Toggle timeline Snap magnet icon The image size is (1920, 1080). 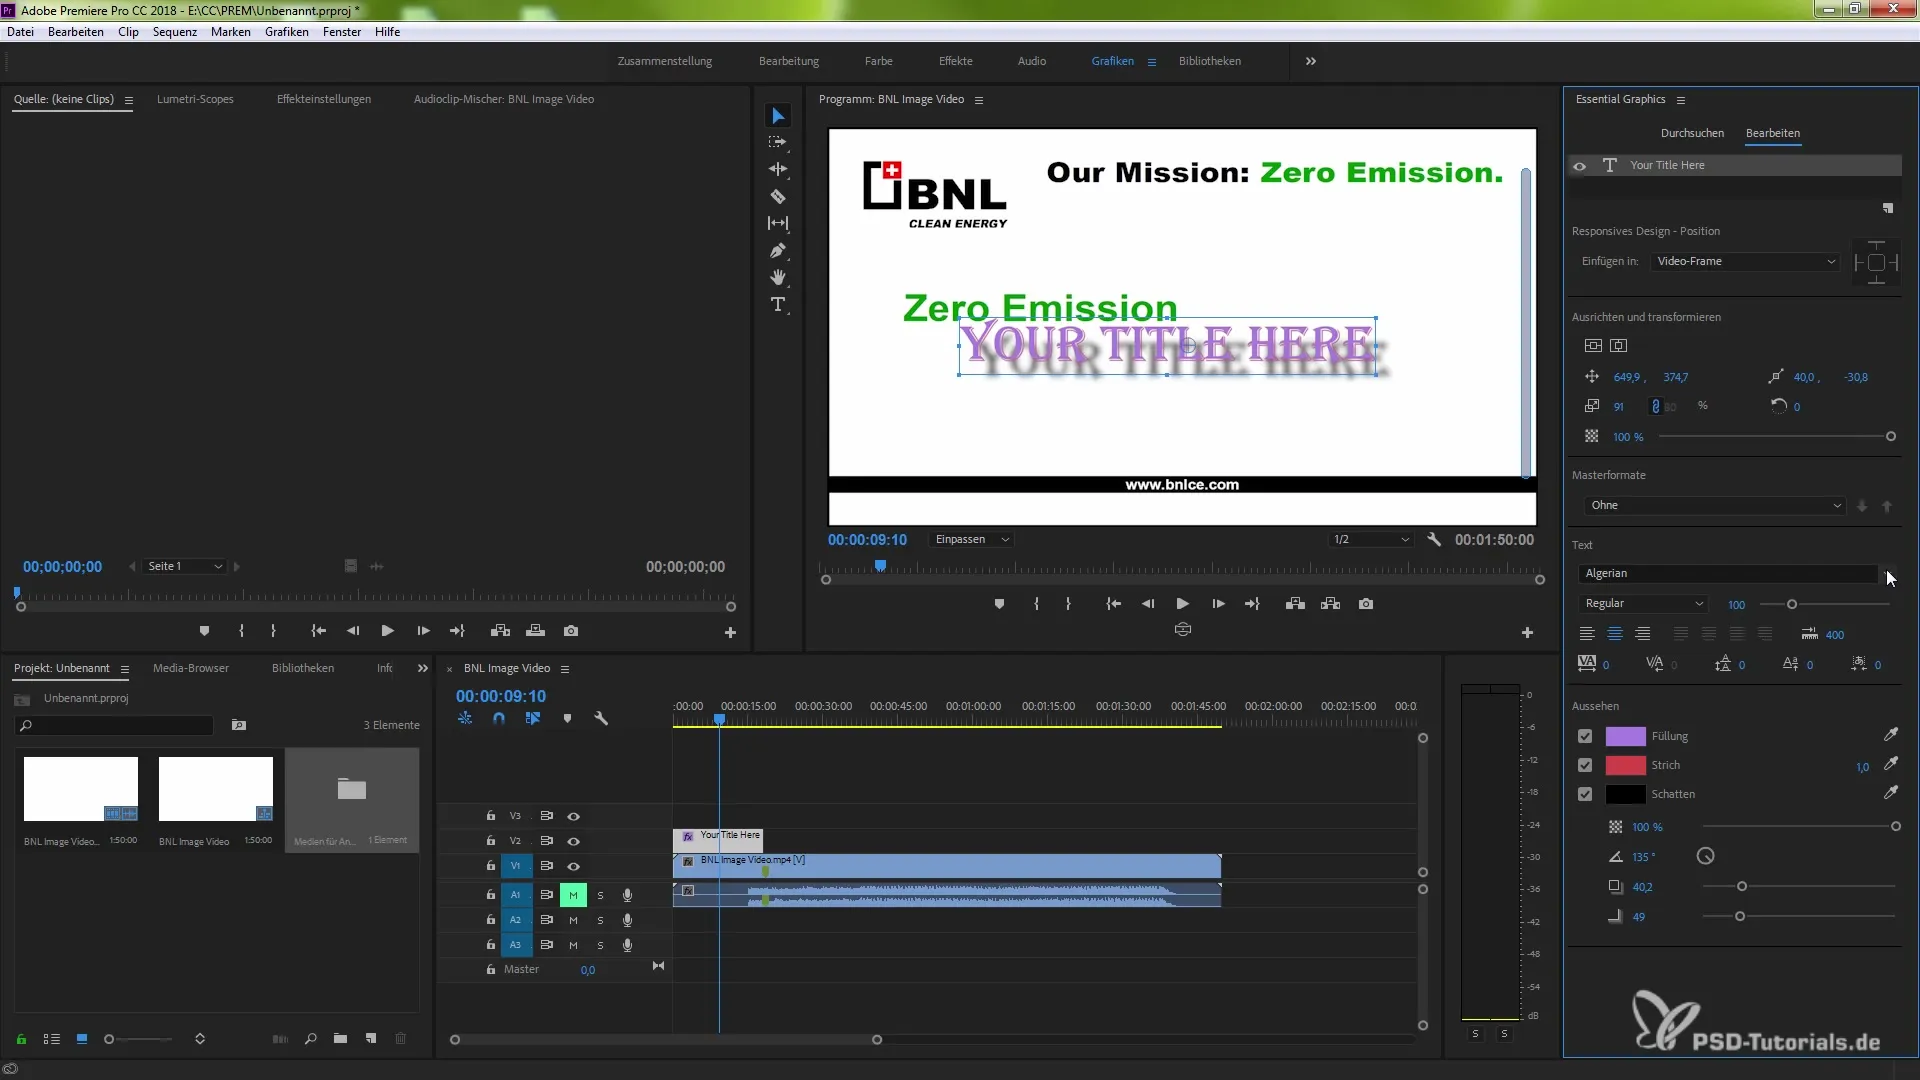tap(499, 718)
